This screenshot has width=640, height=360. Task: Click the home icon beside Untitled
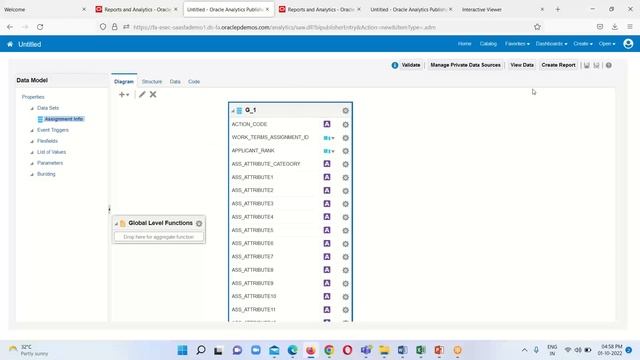[10, 44]
